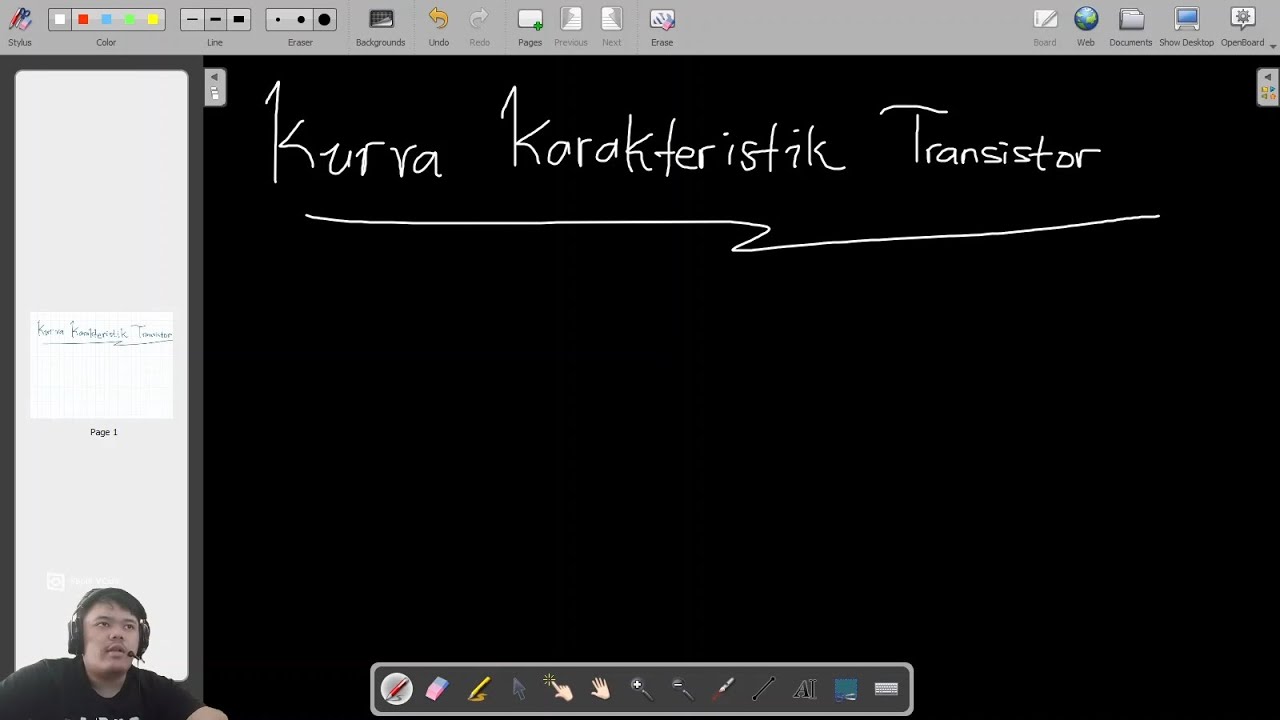Select the Scroll page hand tool

(600, 689)
